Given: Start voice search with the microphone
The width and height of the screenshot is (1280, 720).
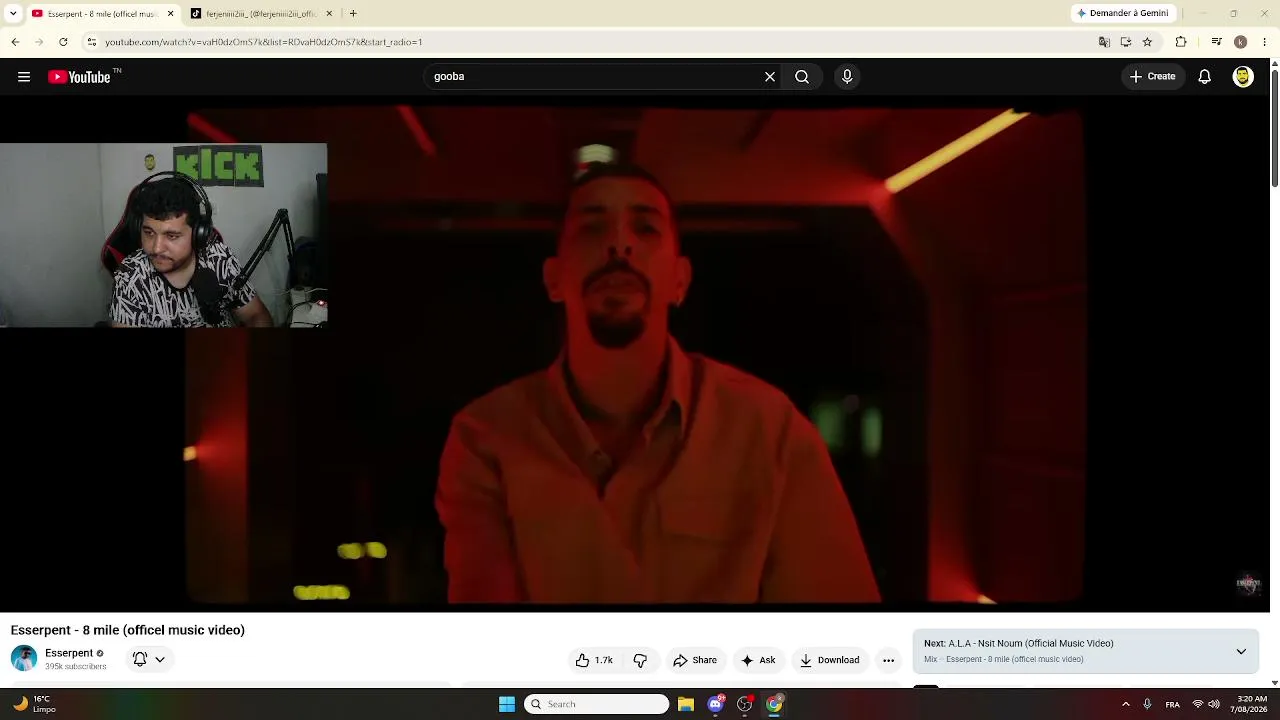Looking at the screenshot, I should click(847, 77).
